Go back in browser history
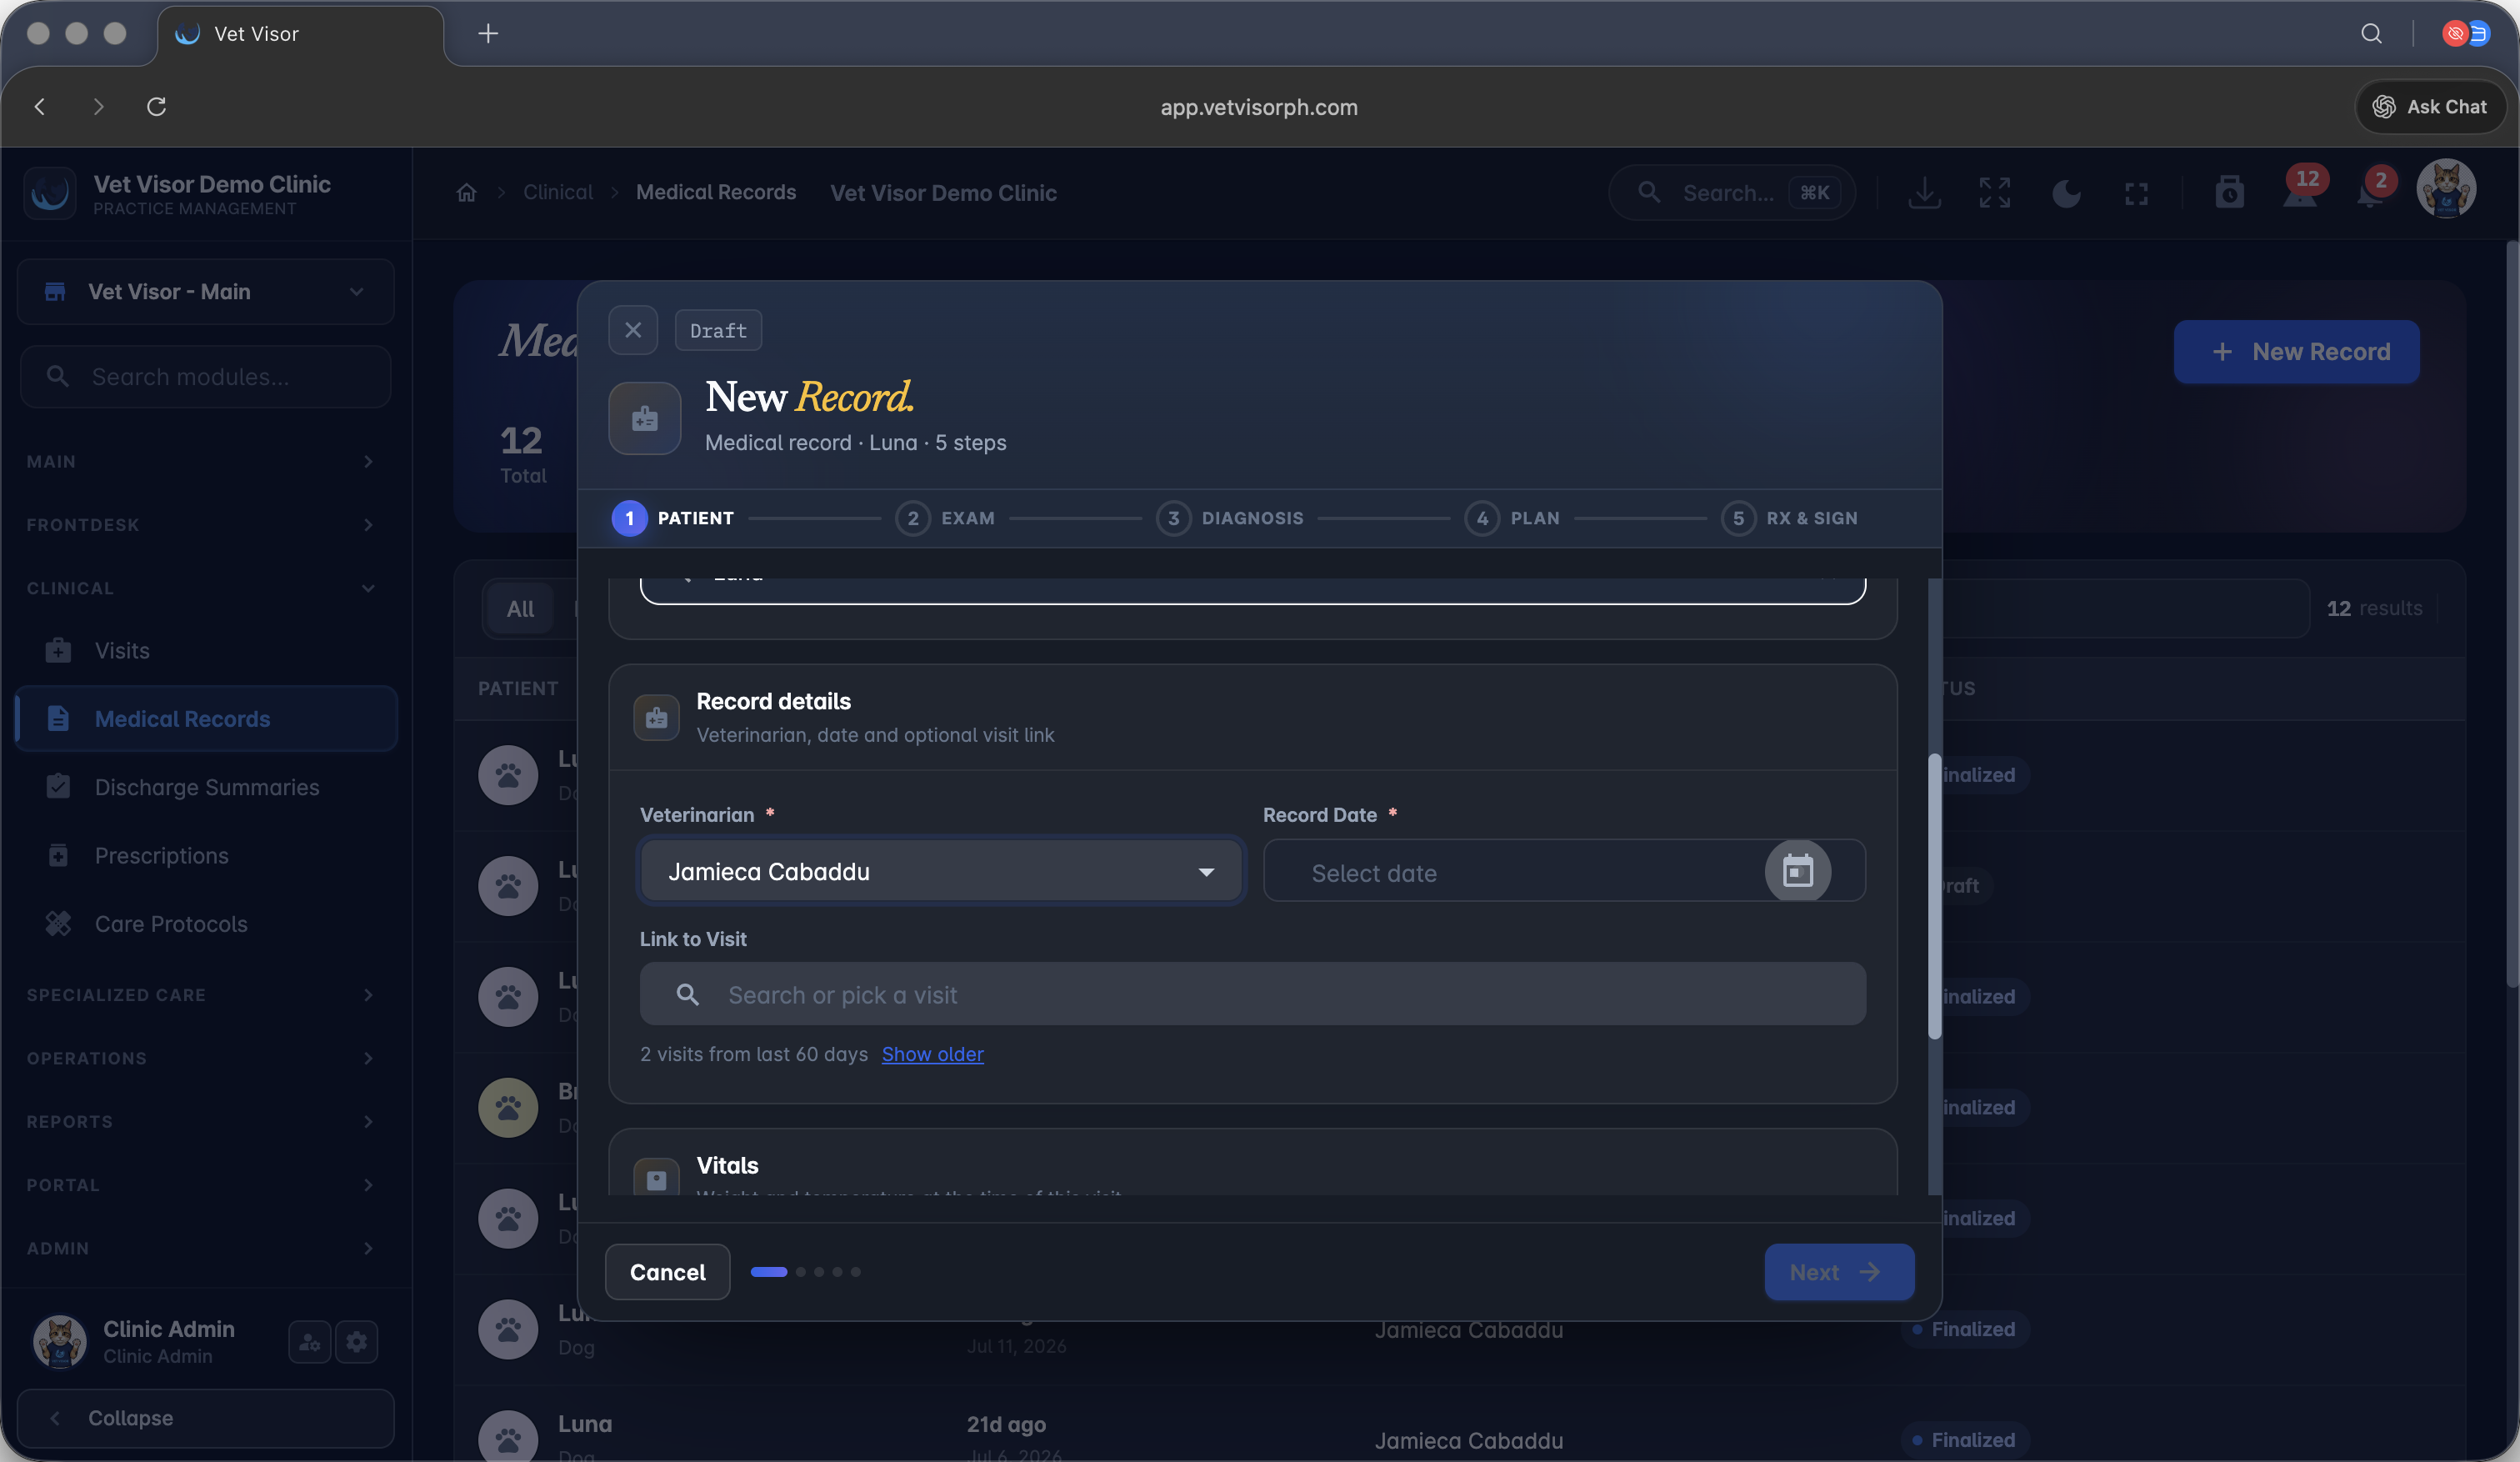 click(x=40, y=106)
